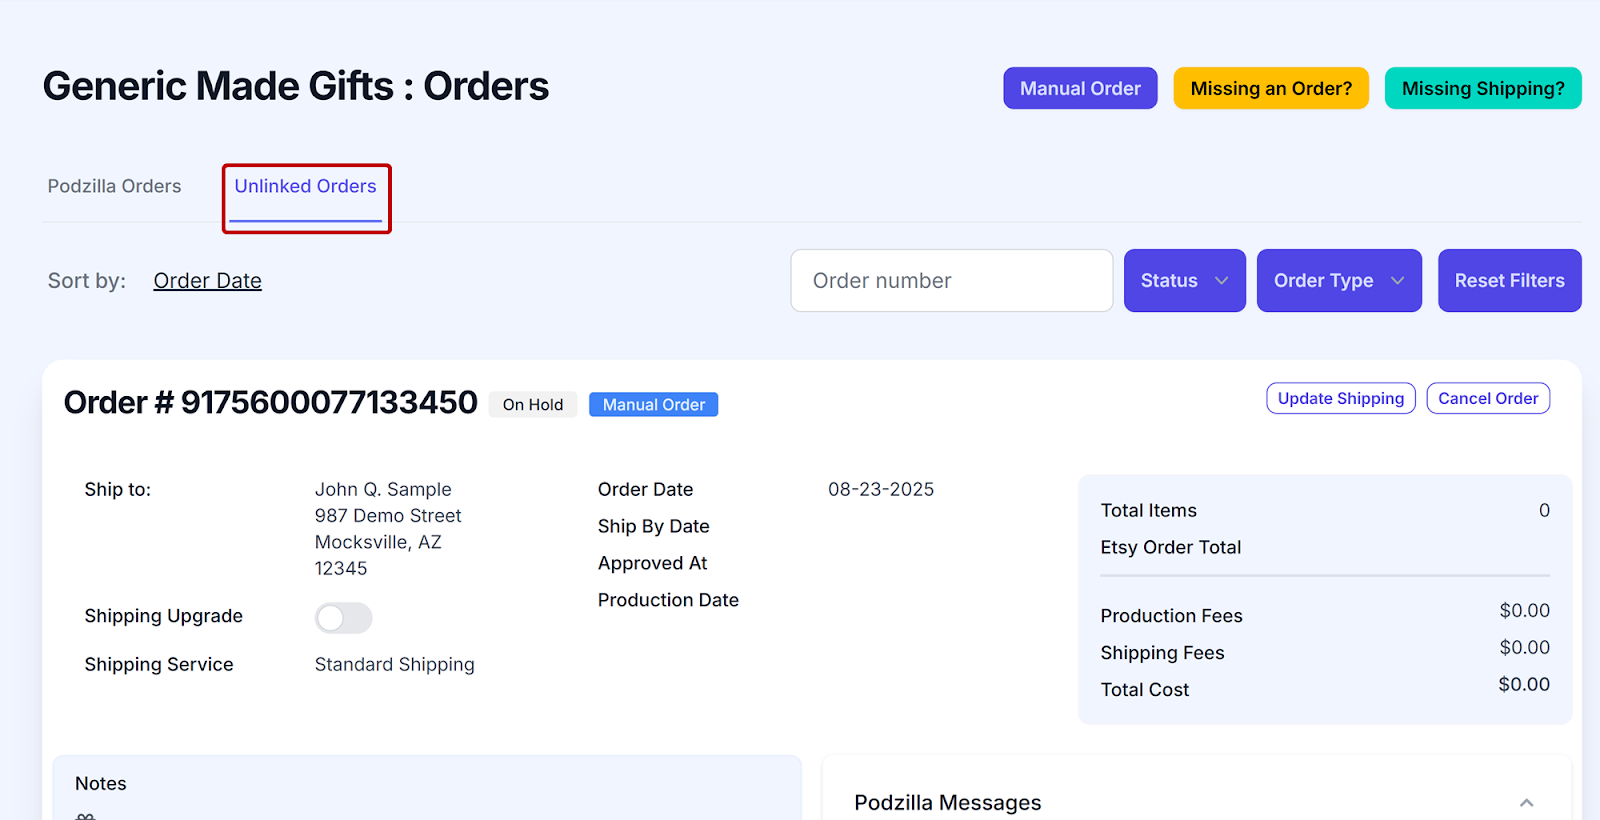This screenshot has width=1600, height=820.
Task: Select the Unlinked Orders tab
Action: [x=305, y=187]
